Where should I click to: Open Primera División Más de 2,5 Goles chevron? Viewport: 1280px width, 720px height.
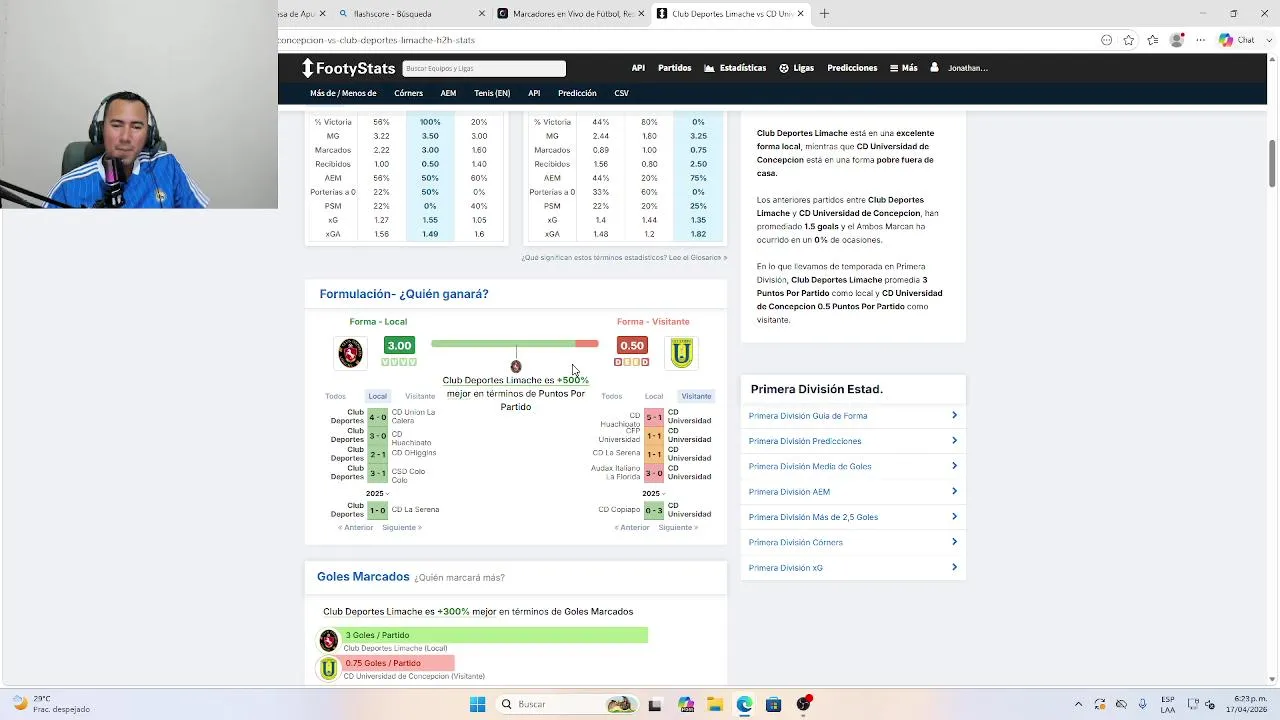pyautogui.click(x=954, y=517)
